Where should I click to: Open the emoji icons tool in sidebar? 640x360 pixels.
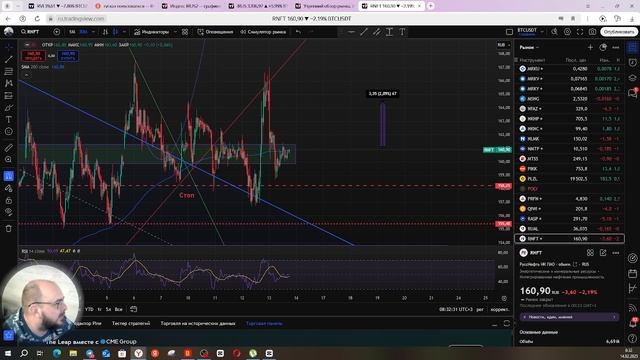(x=9, y=131)
